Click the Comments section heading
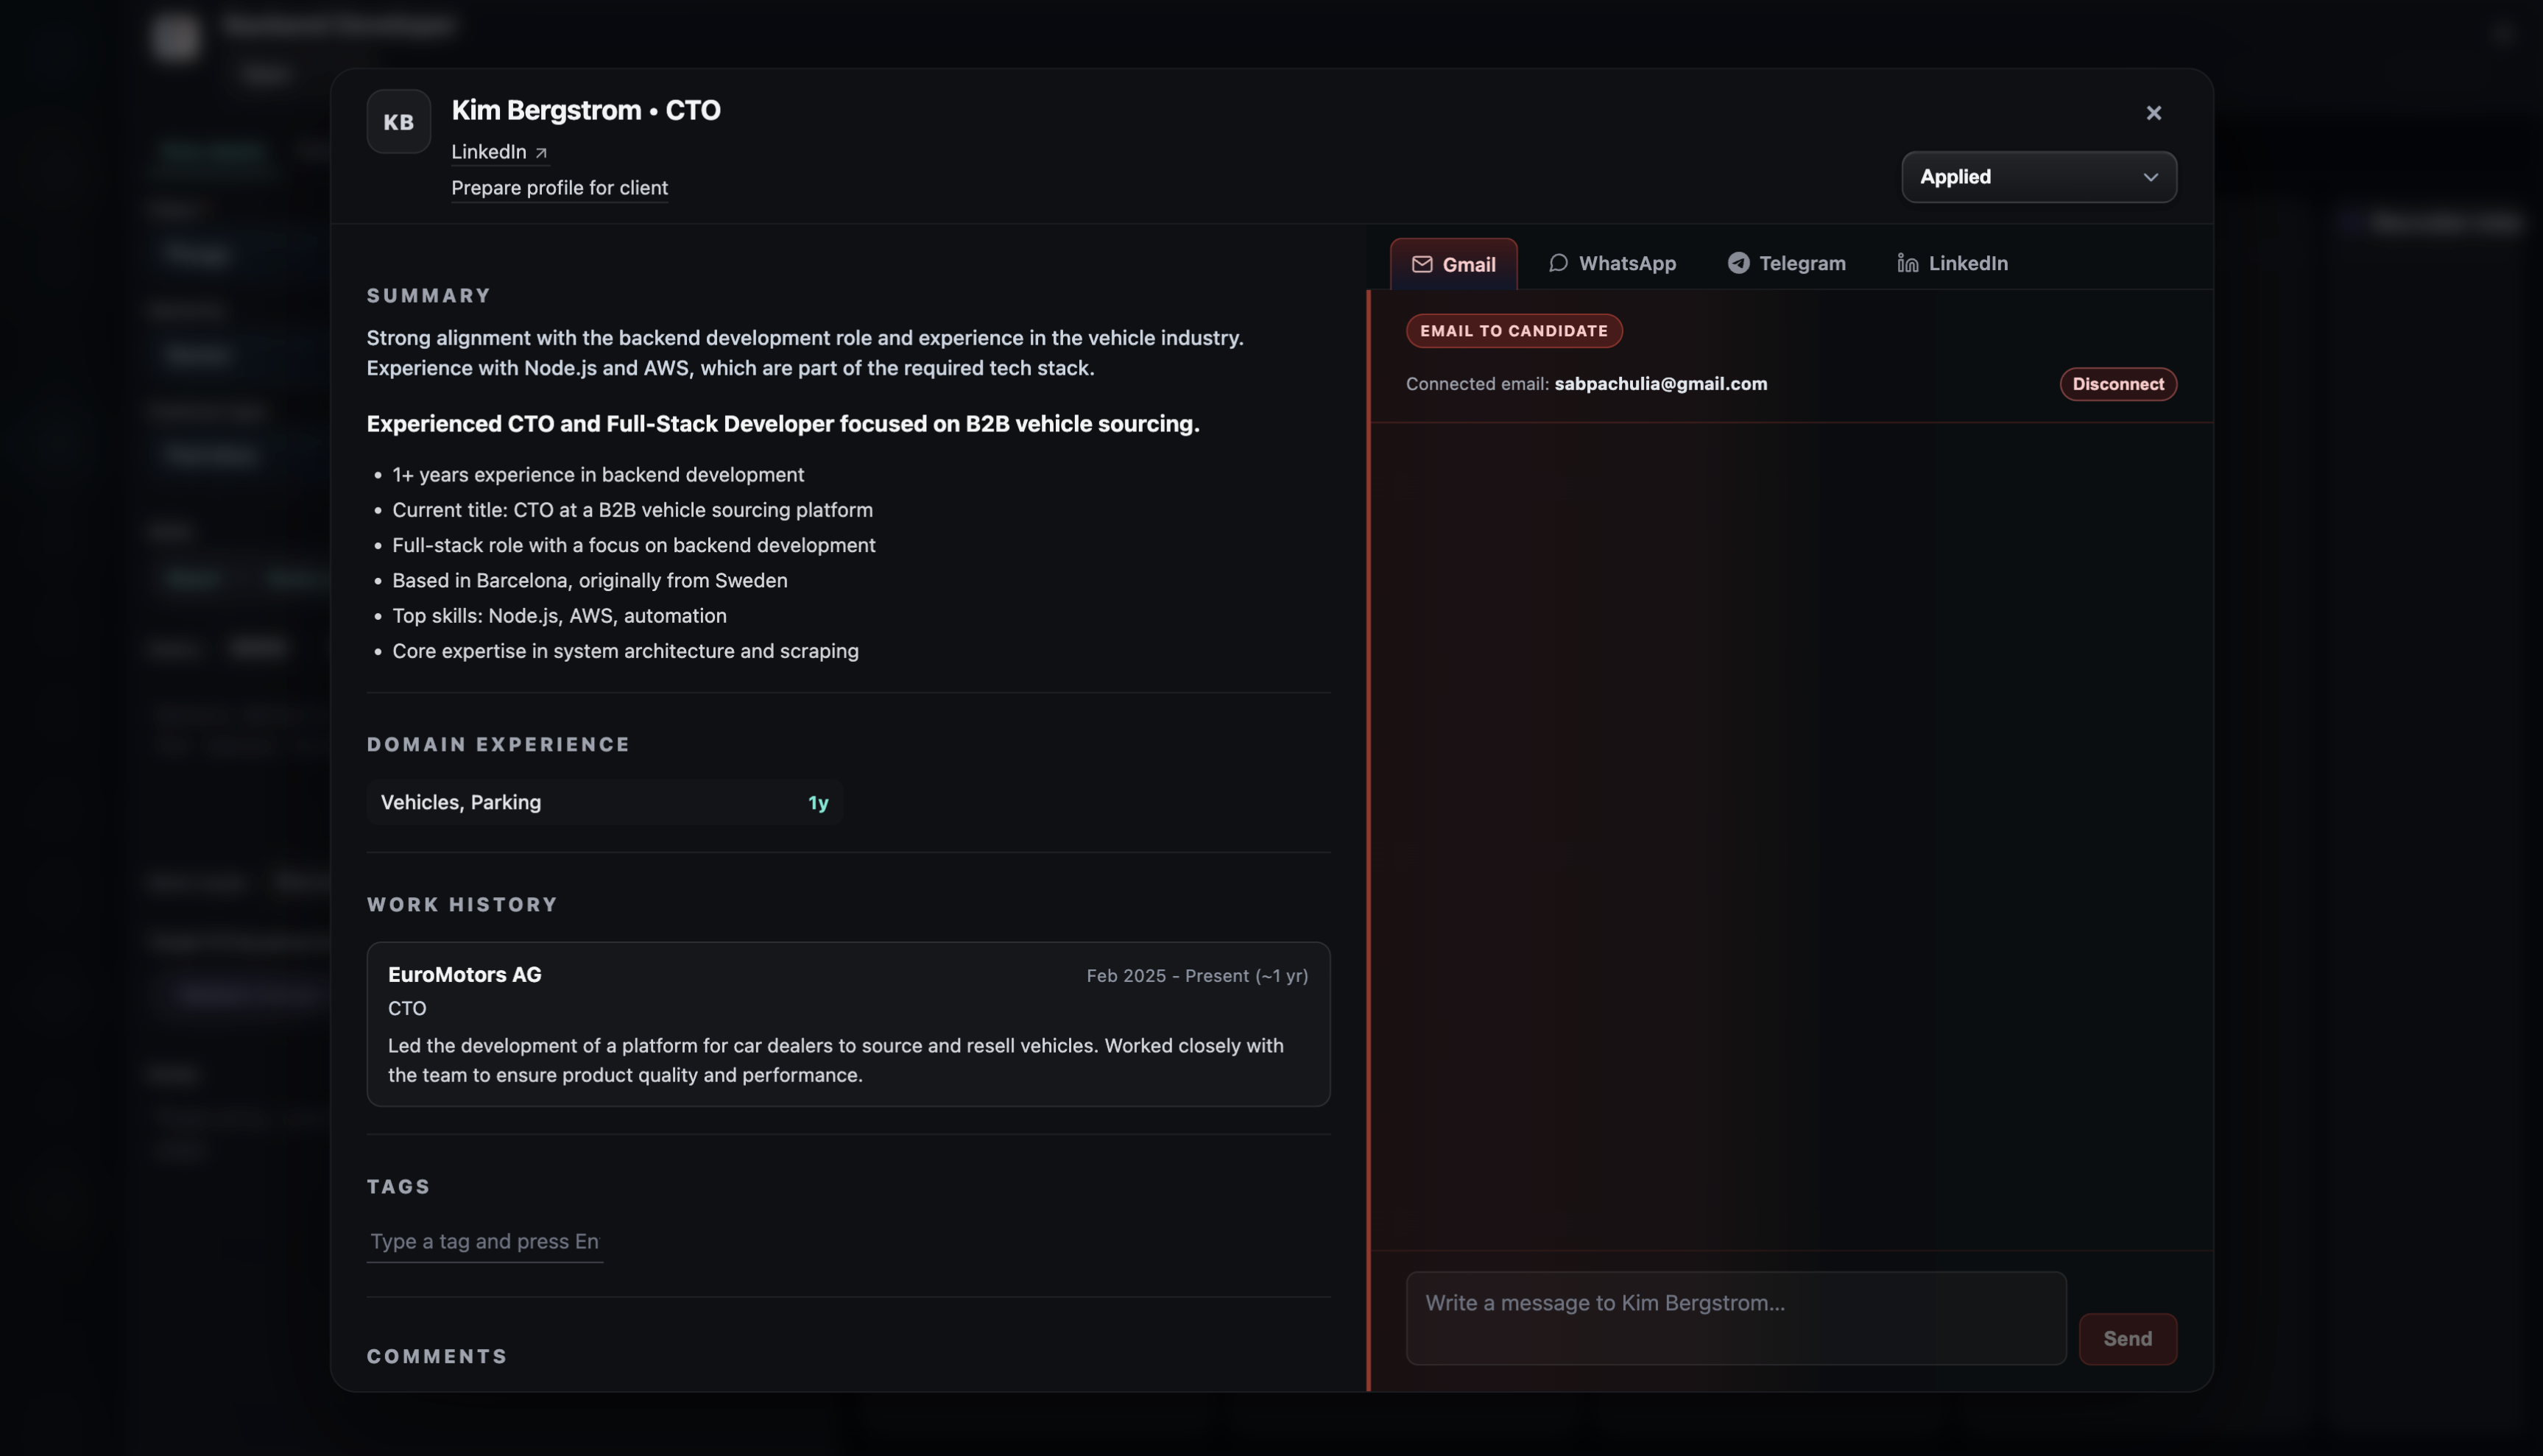 coord(437,1357)
